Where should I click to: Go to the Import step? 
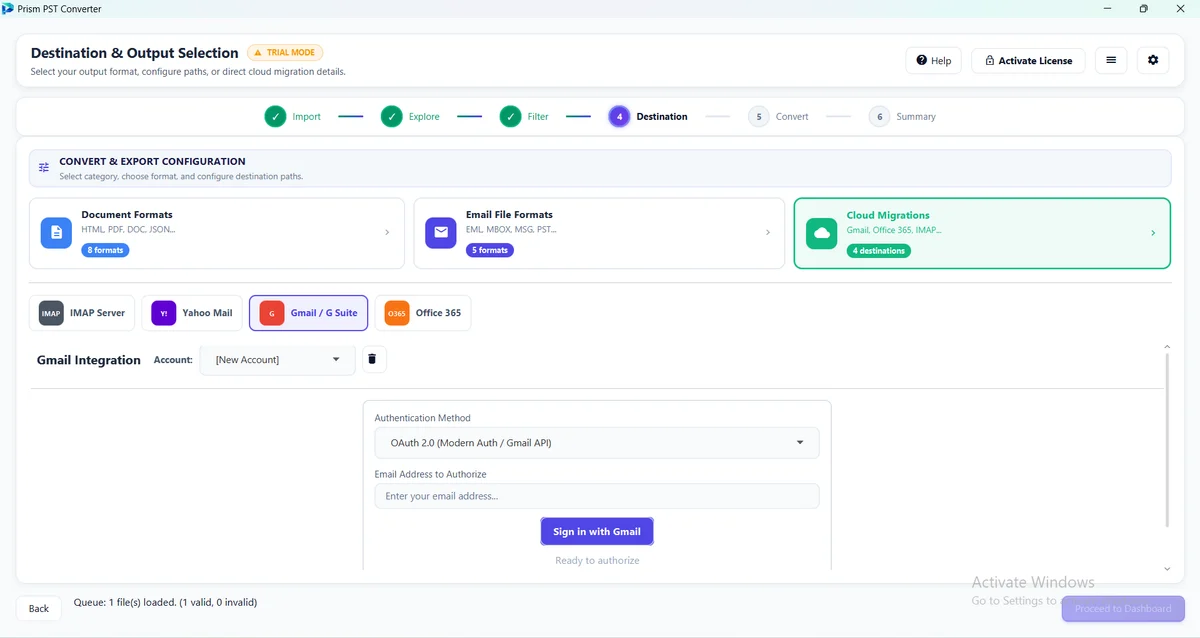coord(293,117)
